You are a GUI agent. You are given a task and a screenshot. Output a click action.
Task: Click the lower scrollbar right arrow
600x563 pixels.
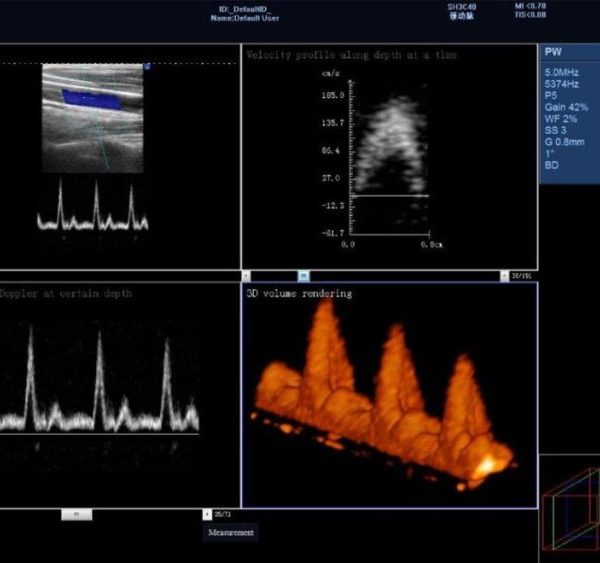[208, 514]
